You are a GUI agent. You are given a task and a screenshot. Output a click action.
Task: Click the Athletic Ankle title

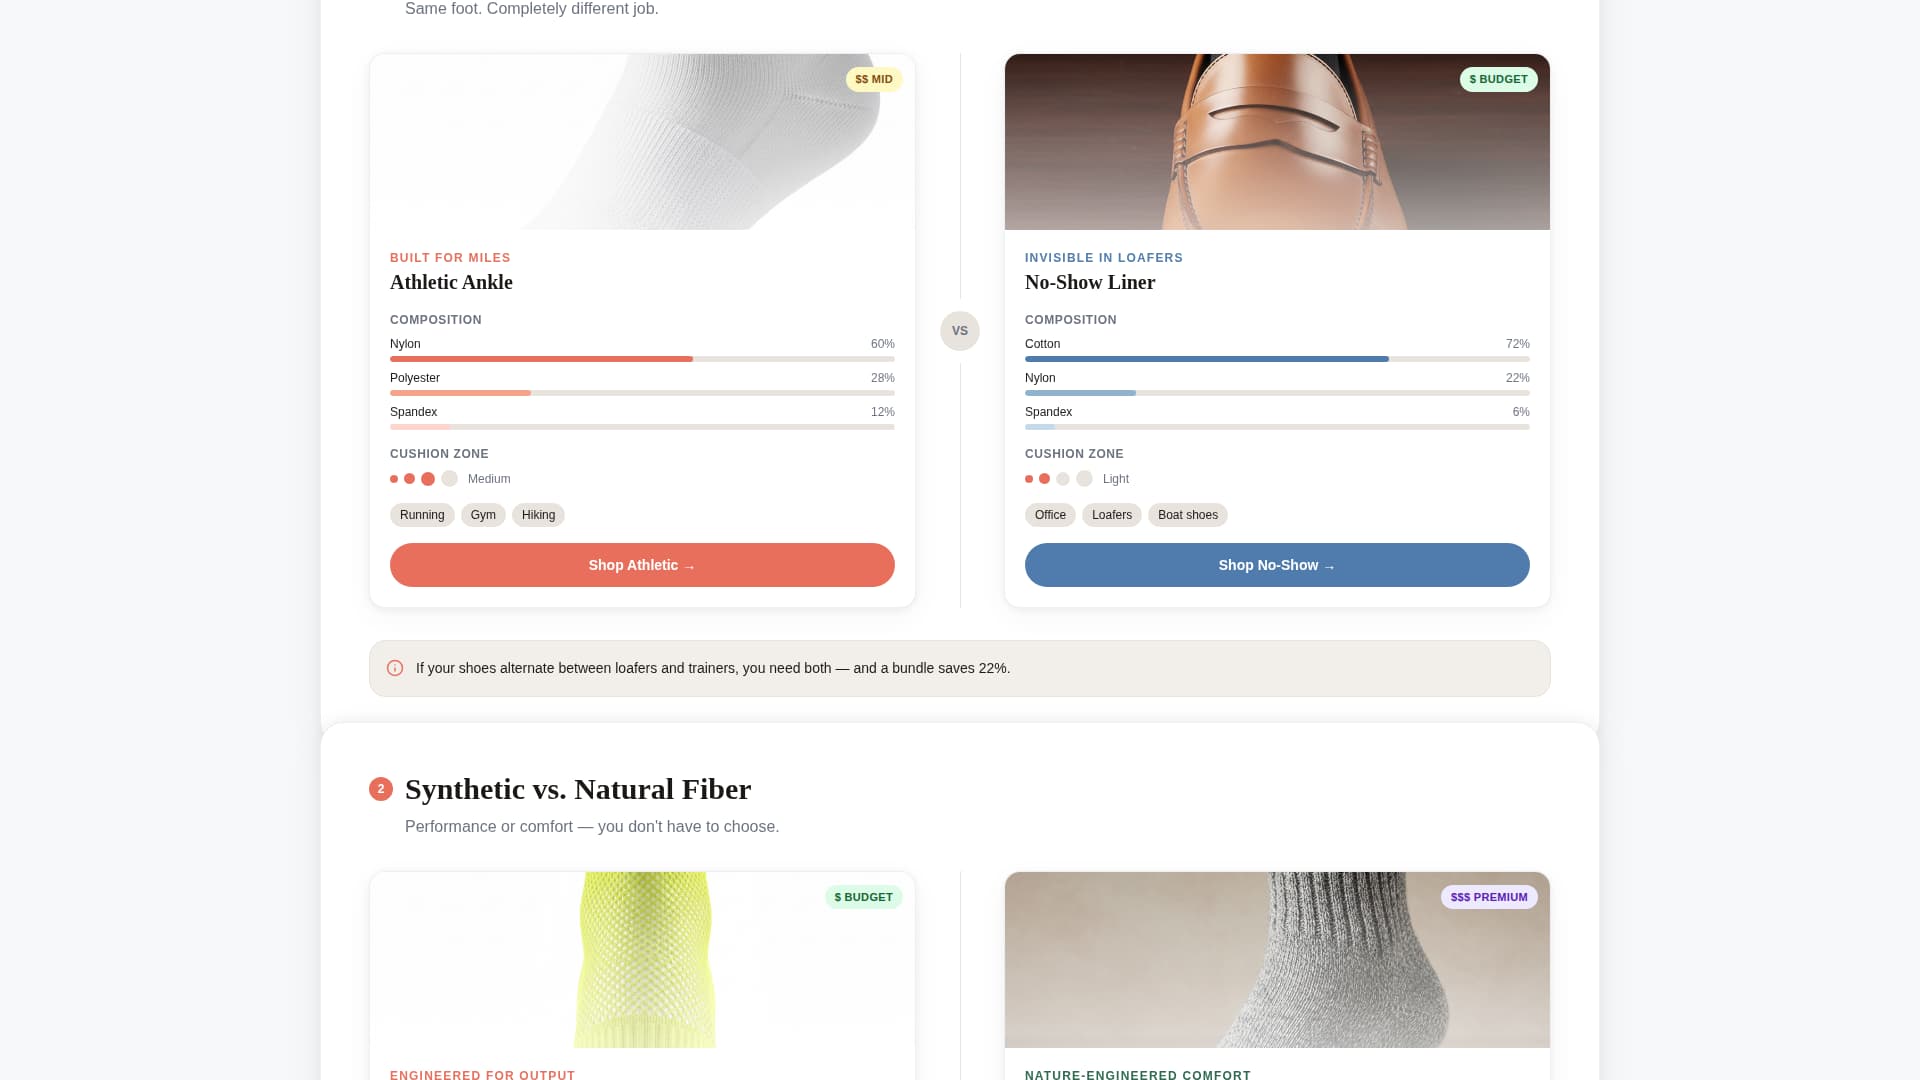point(451,283)
